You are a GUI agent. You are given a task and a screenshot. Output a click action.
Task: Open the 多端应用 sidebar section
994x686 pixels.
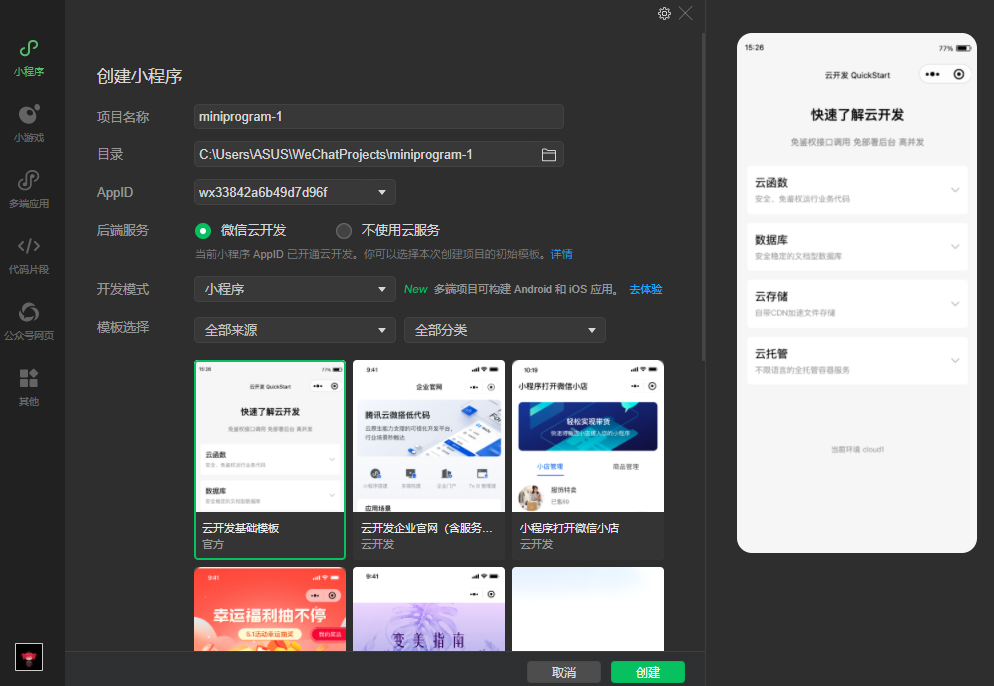[x=29, y=190]
